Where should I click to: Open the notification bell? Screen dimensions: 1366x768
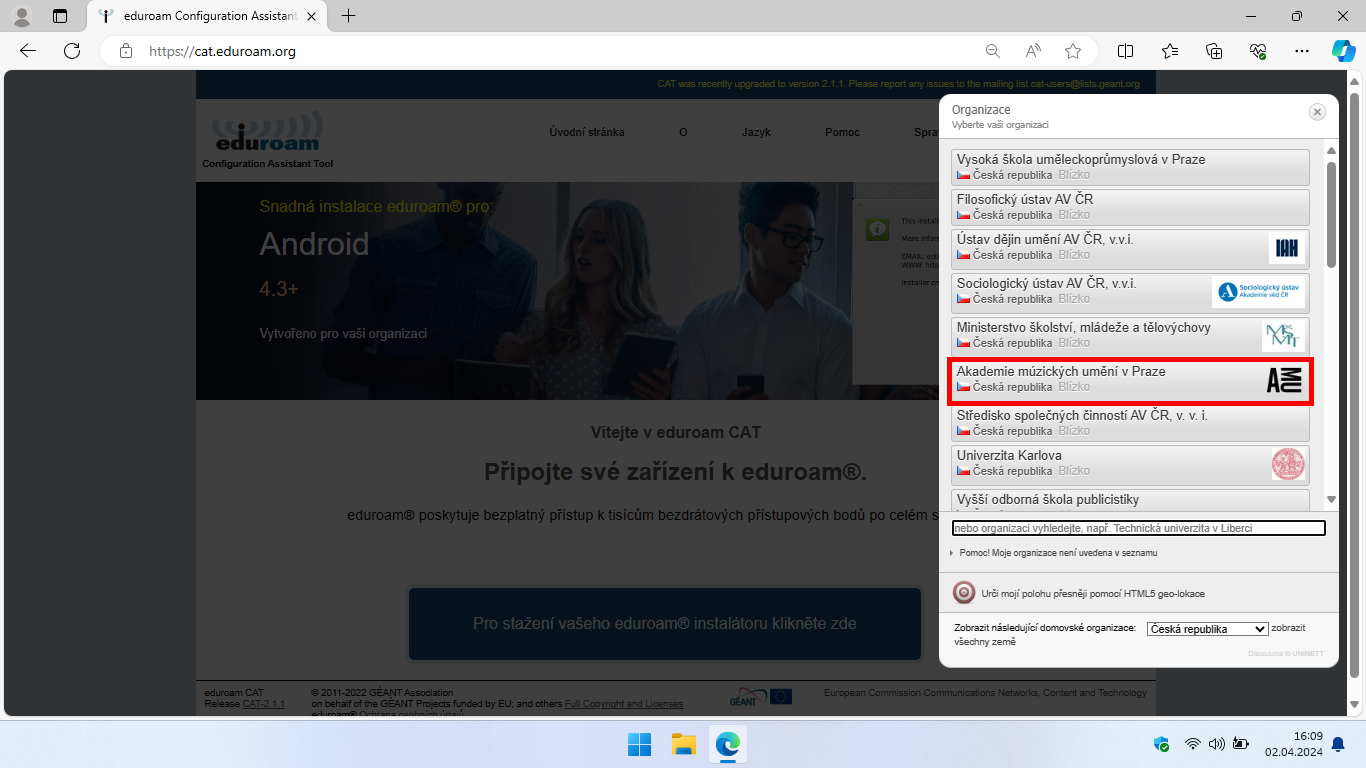point(1338,744)
